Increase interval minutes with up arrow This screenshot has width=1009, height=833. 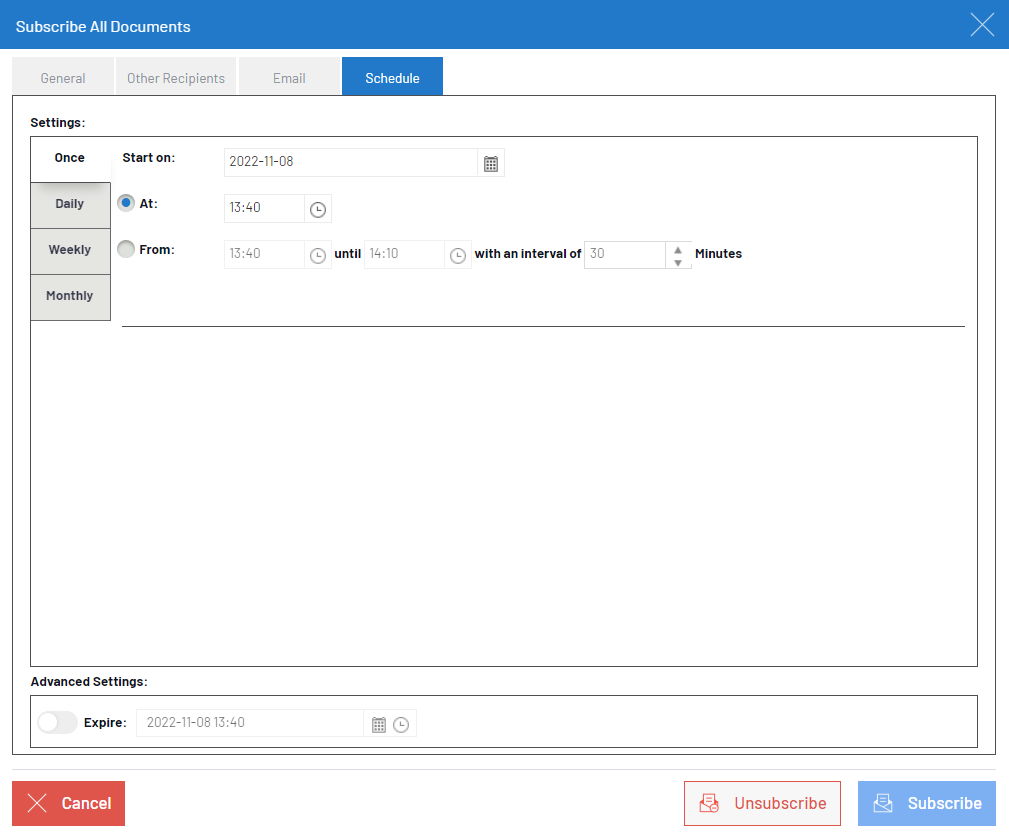pyautogui.click(x=678, y=249)
